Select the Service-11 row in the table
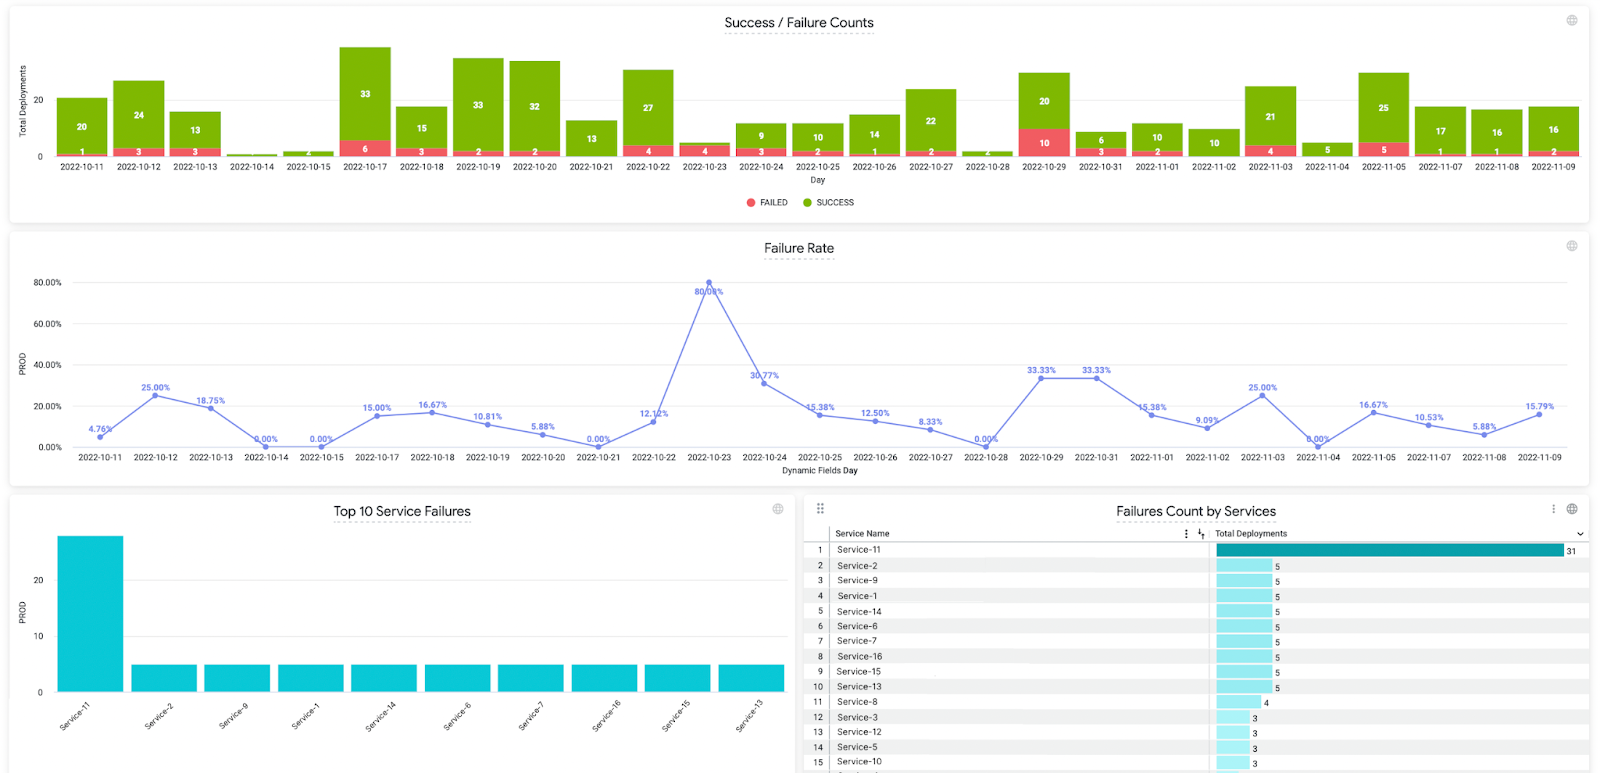Screen dimensions: 1600x773 1196,550
